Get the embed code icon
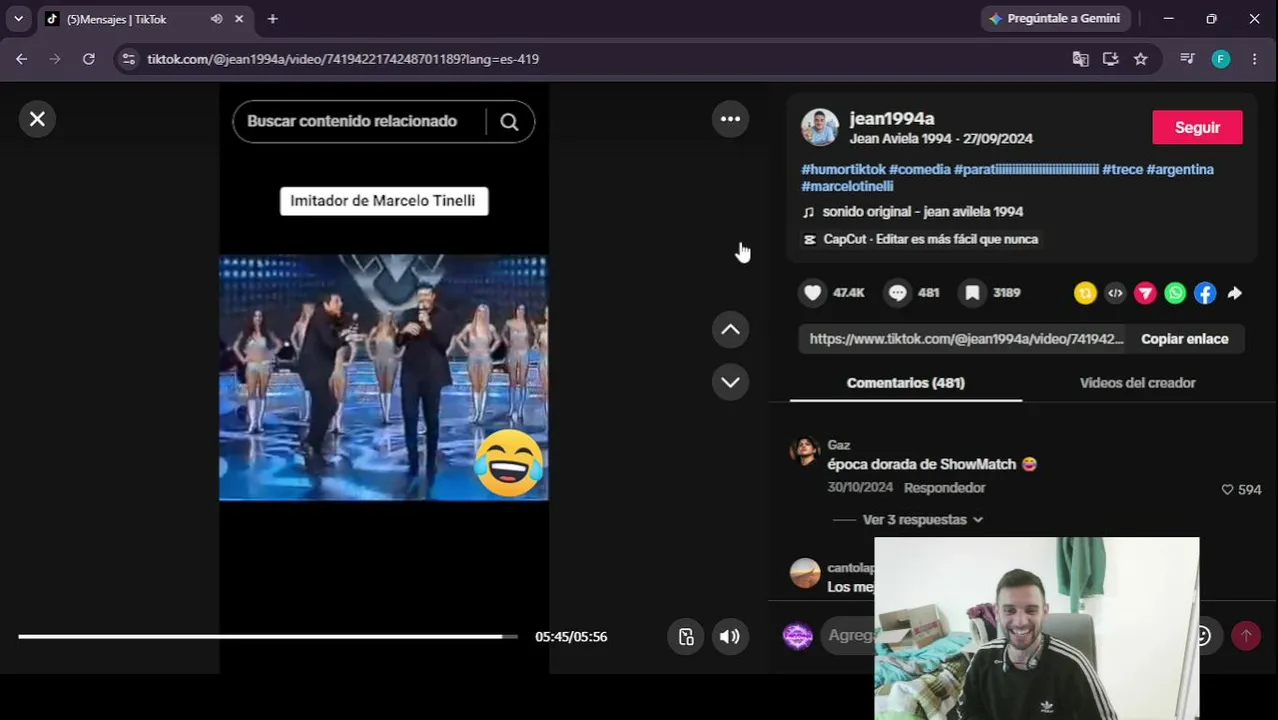This screenshot has height=720, width=1278. (1115, 293)
